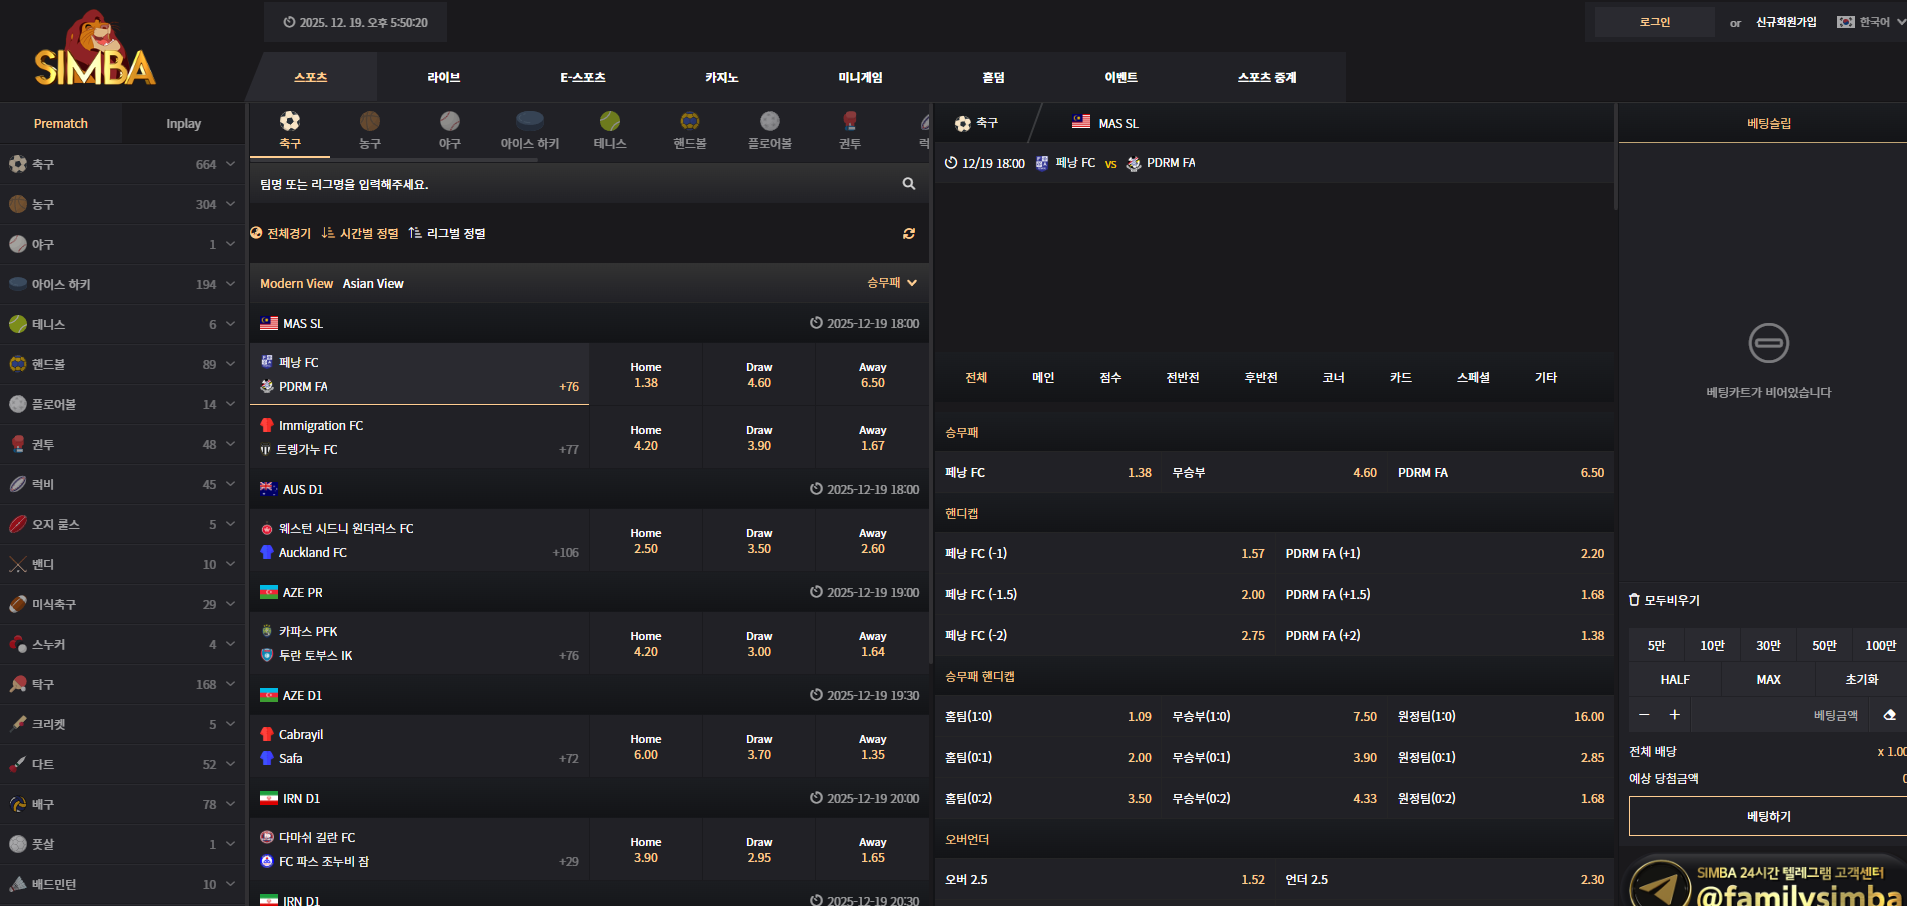The height and width of the screenshot is (906, 1907).
Task: Click the eraser icon beside bet amount
Action: (1889, 715)
